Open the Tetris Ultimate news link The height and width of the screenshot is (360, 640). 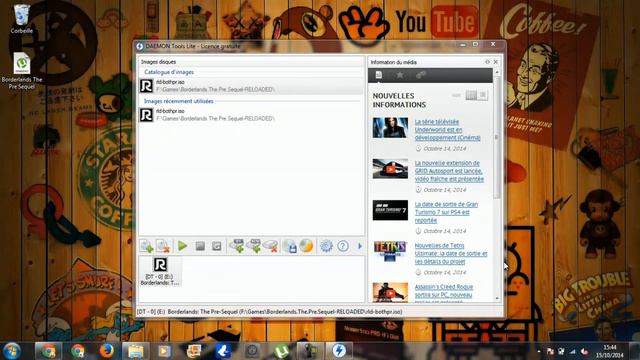(x=451, y=253)
